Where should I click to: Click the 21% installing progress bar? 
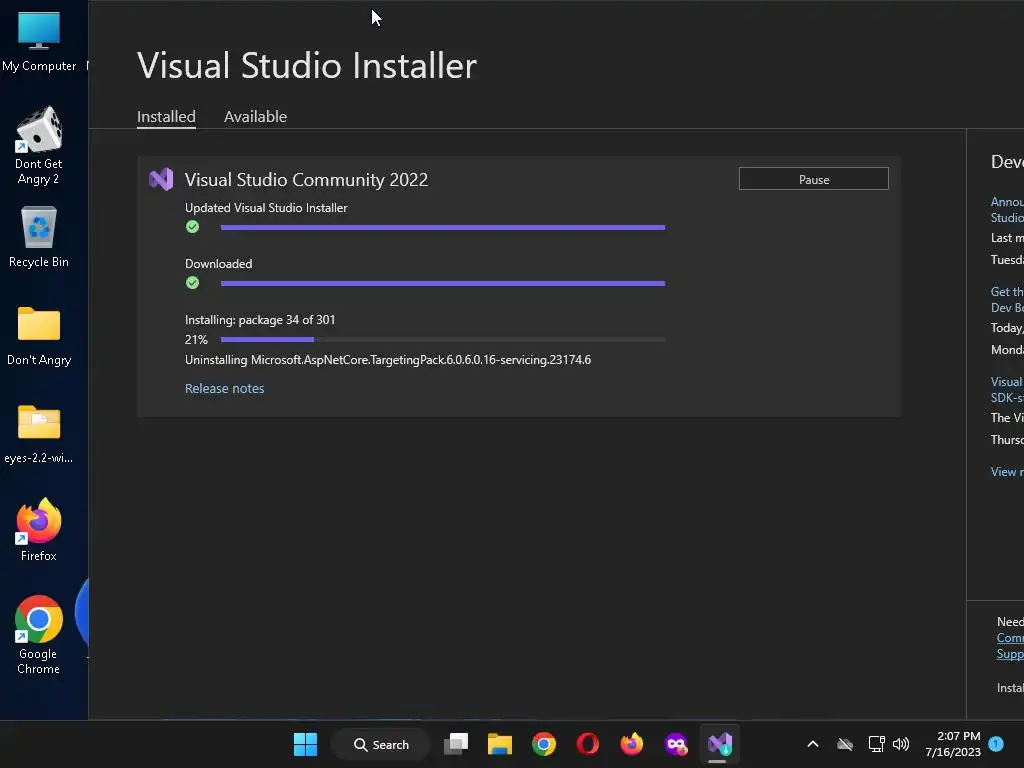click(443, 340)
